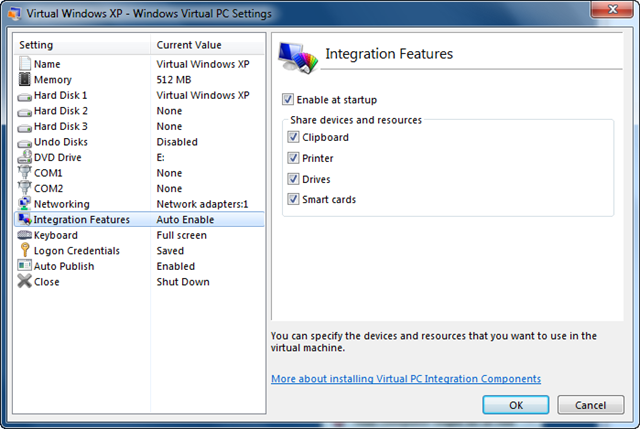Toggle the Smart cards checkbox

[293, 199]
